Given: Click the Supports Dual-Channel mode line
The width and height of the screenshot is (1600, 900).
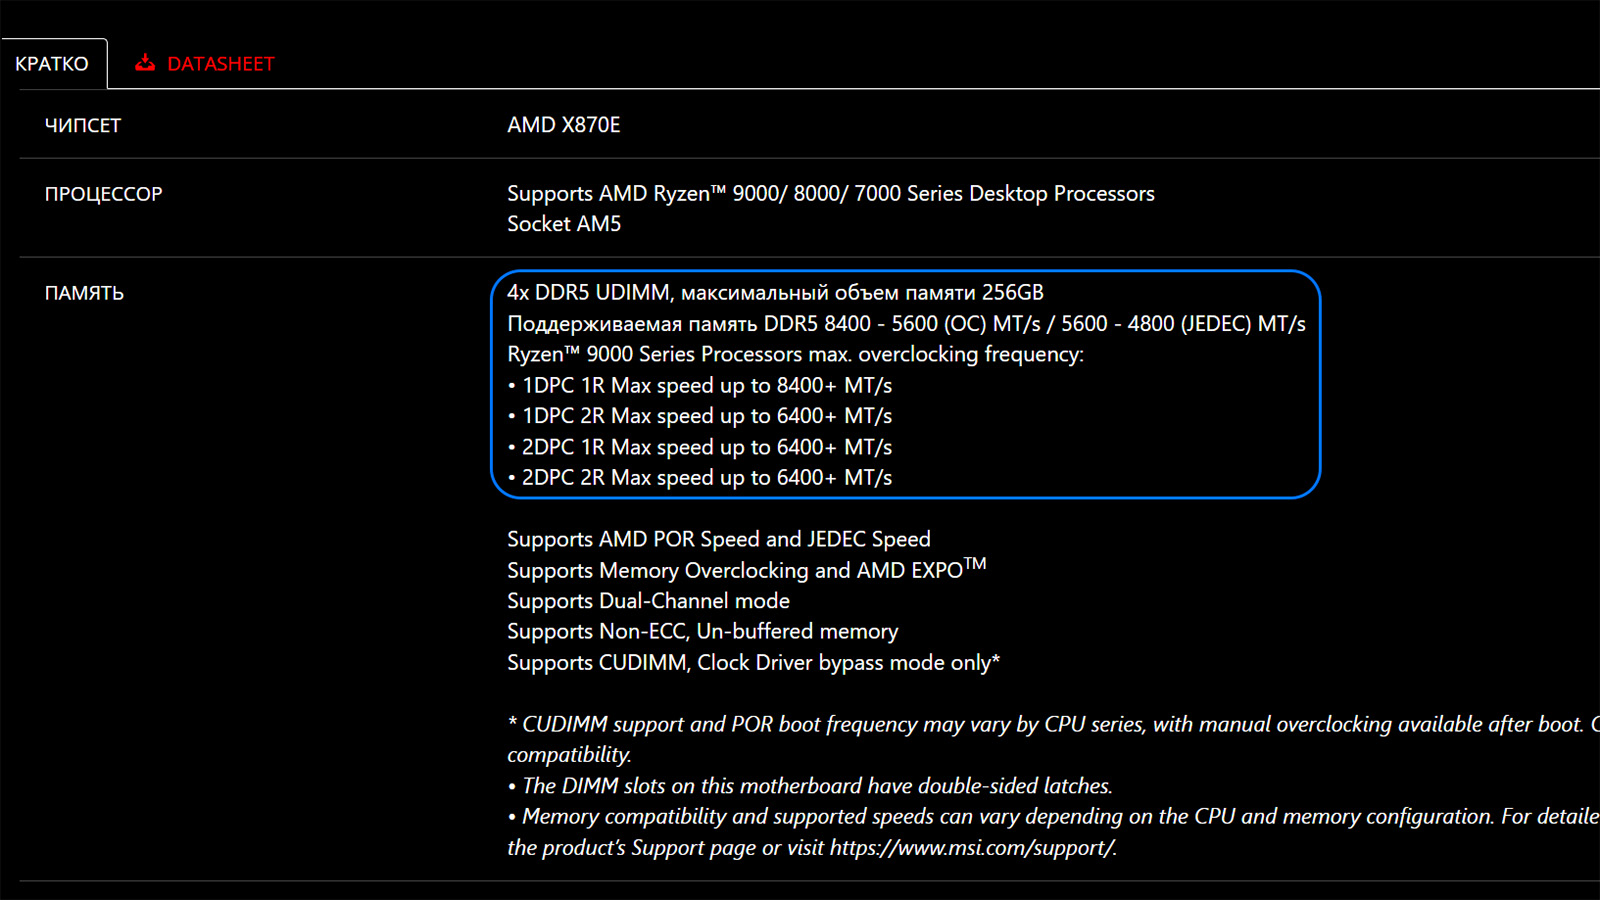Looking at the screenshot, I should coord(648,601).
